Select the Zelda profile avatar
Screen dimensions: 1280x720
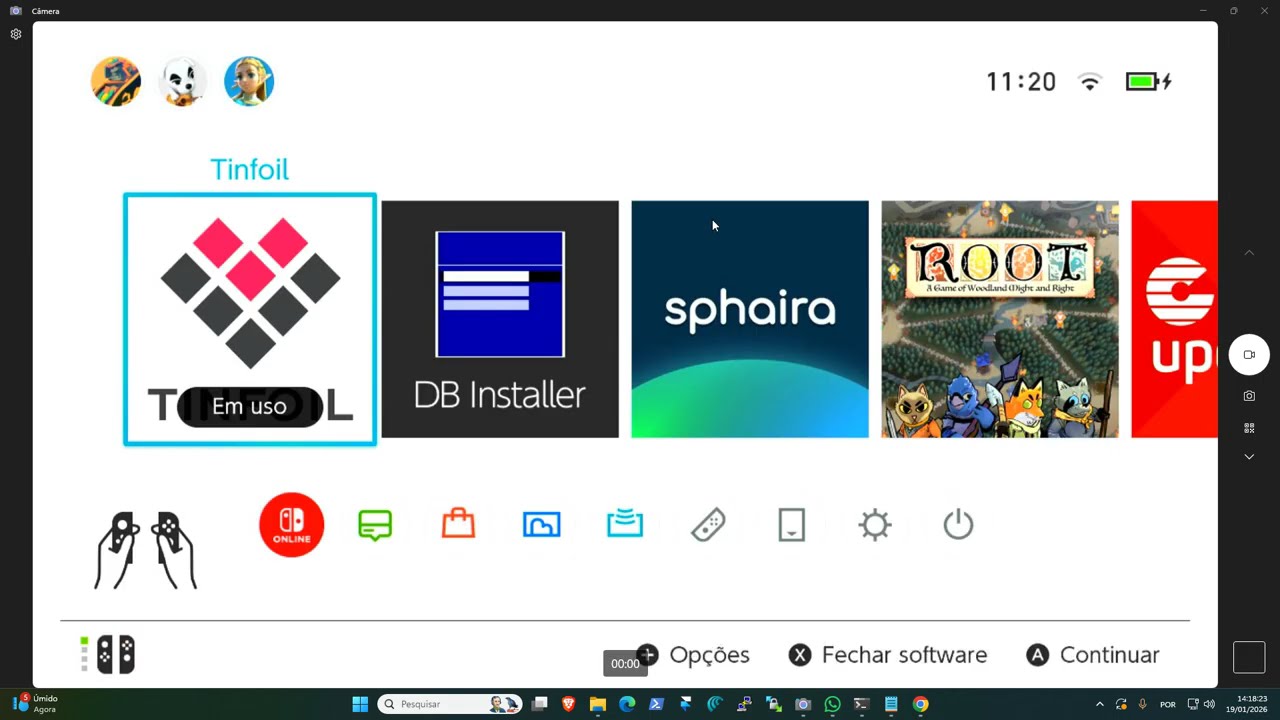click(x=249, y=81)
